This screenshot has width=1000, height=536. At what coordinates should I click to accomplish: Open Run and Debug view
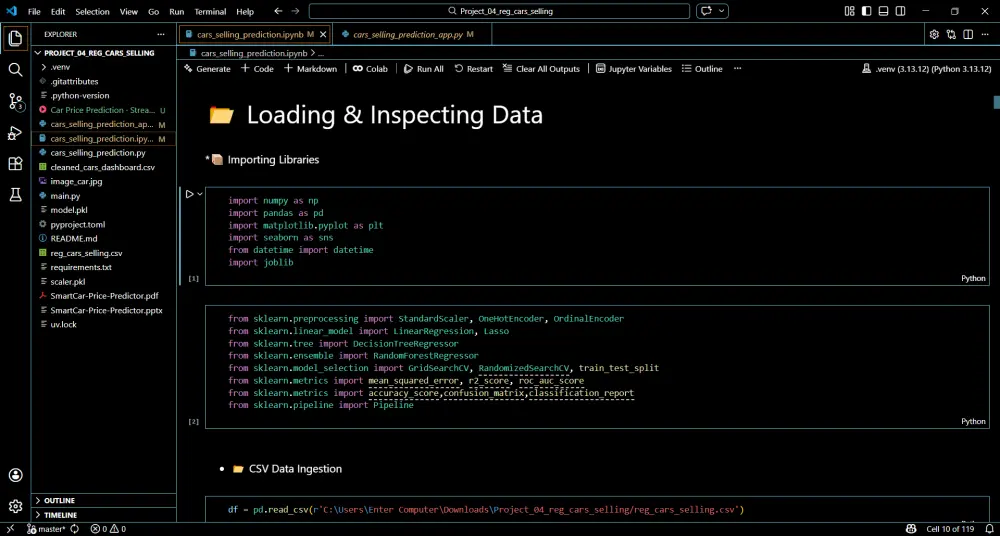tap(15, 133)
